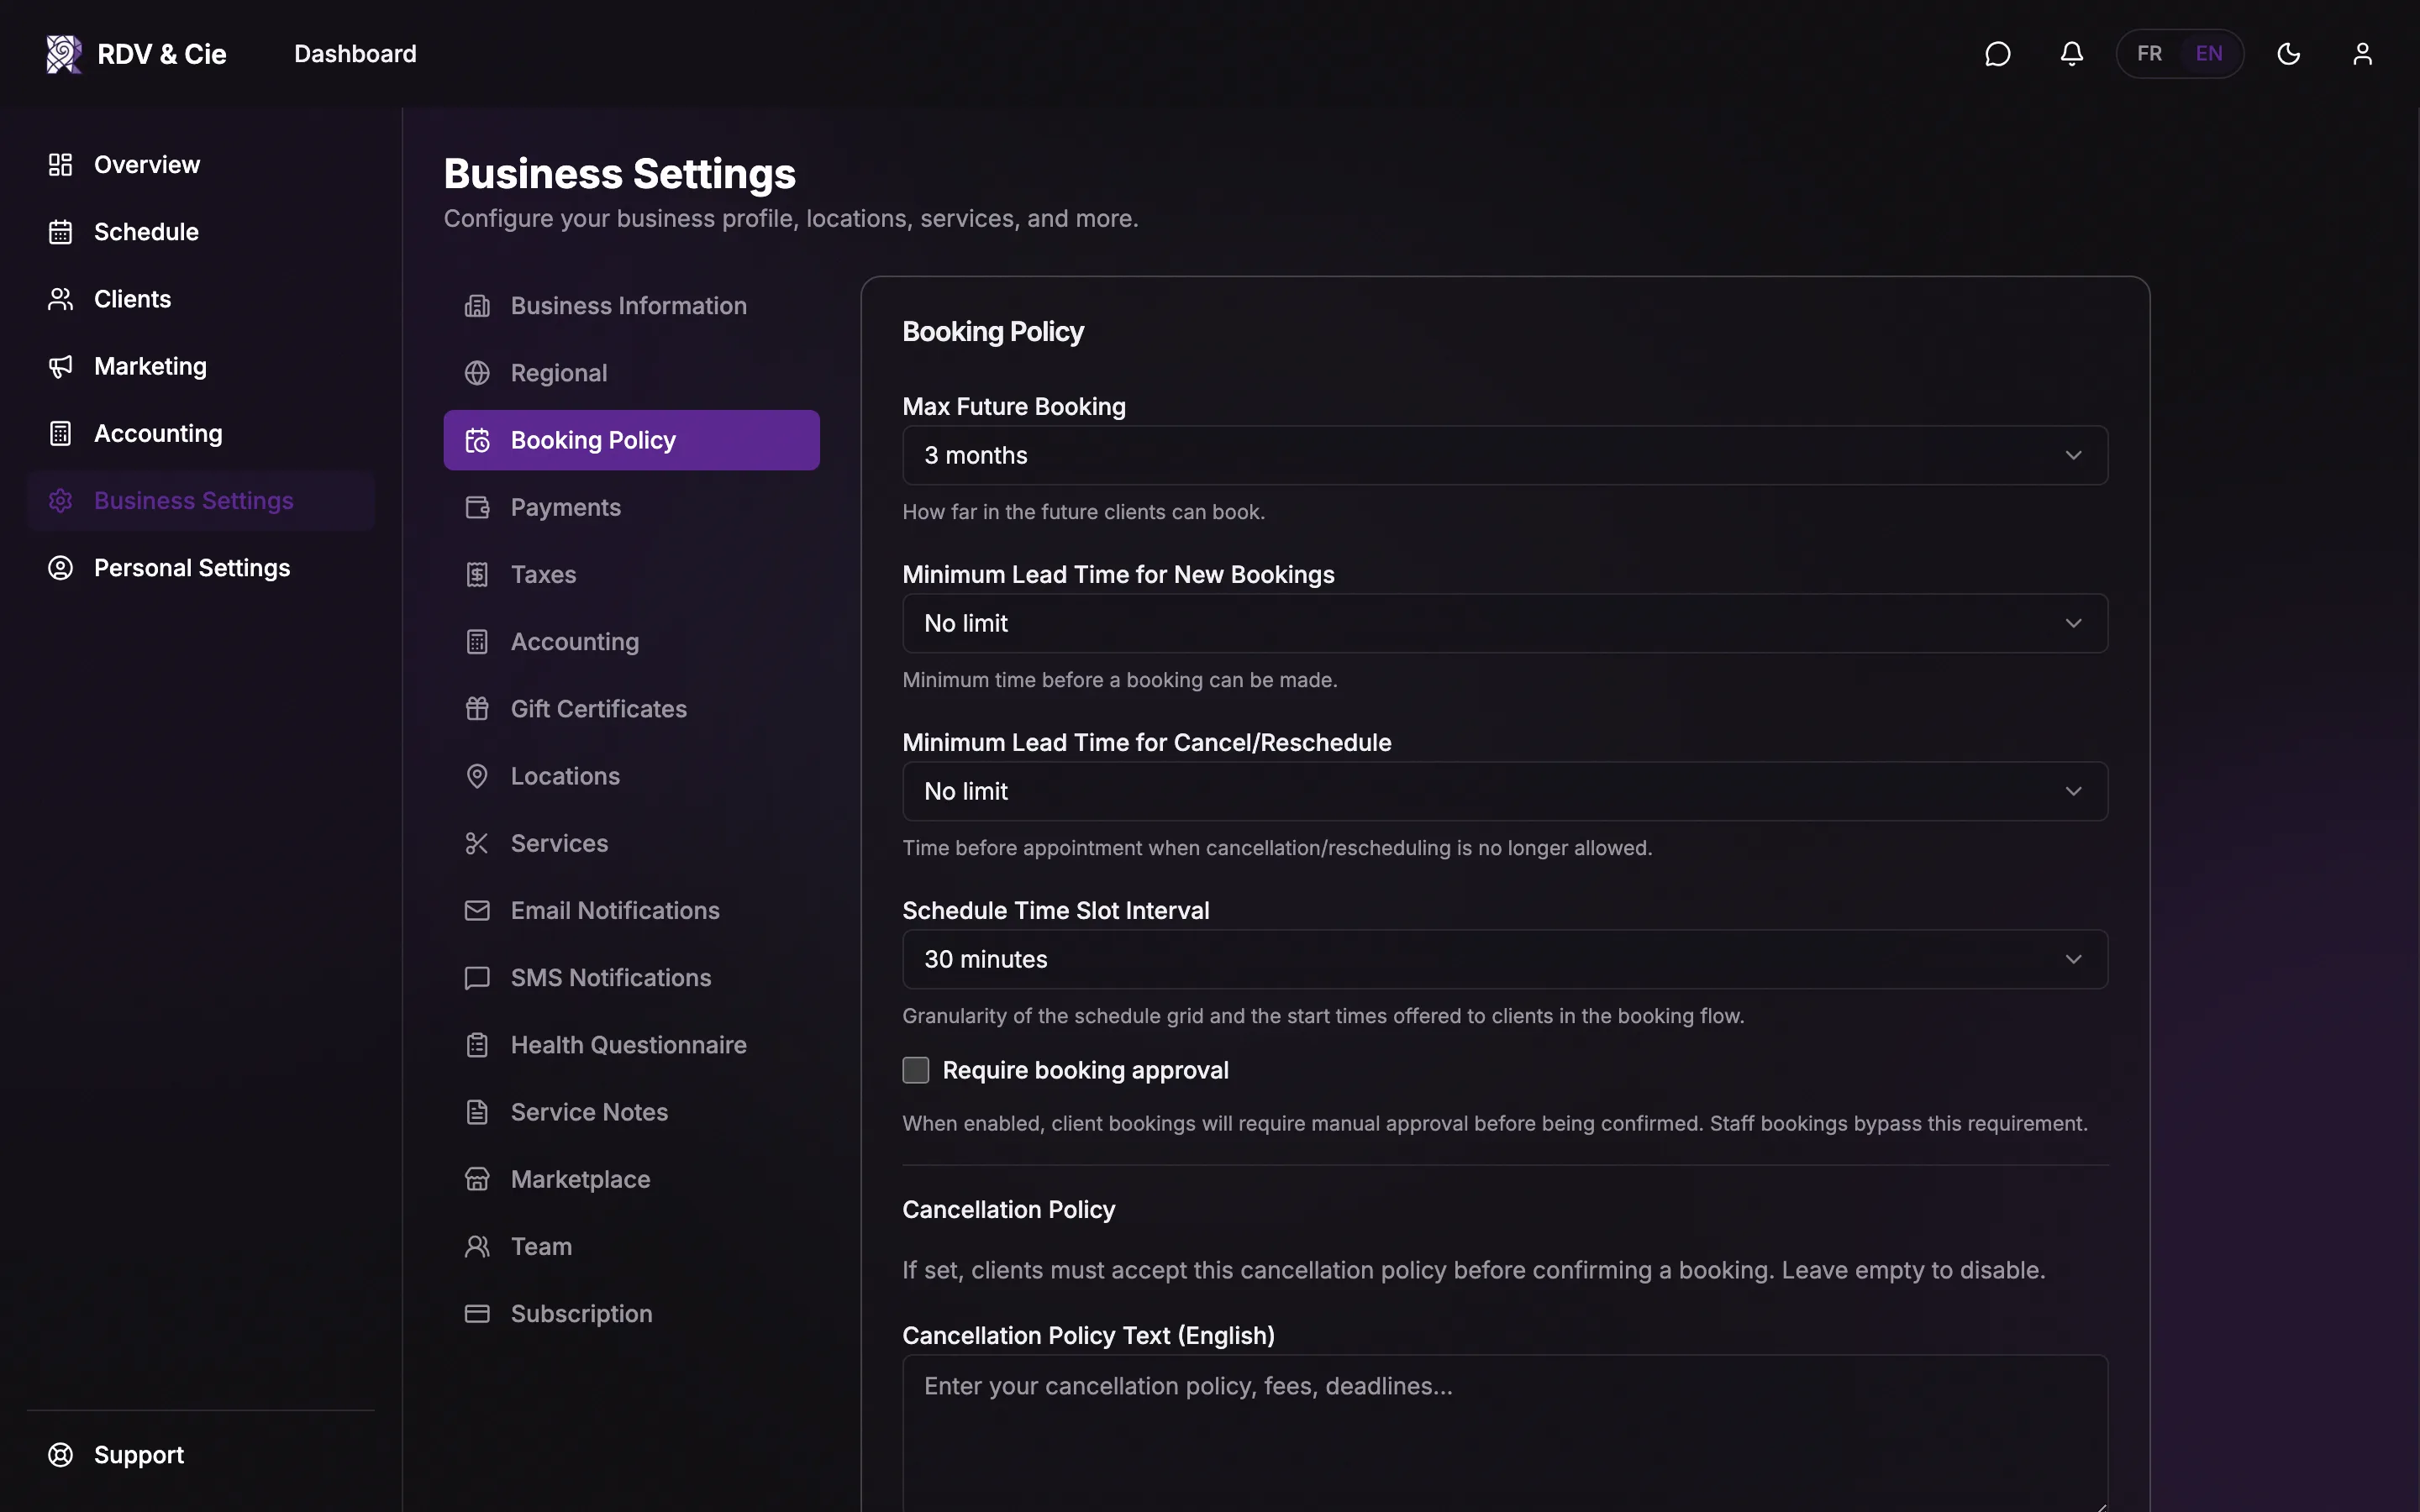Viewport: 2420px width, 1512px height.
Task: Click the Support lifebuoy icon
Action: pos(60,1455)
